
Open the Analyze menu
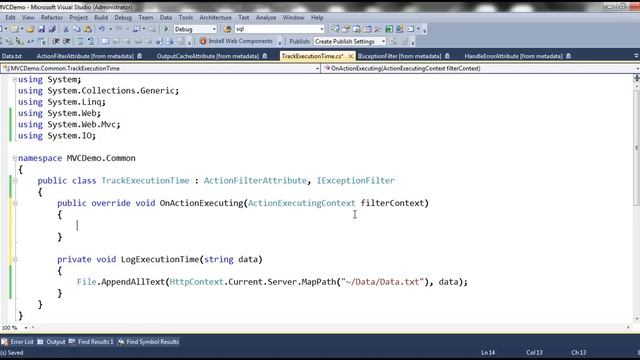pos(266,18)
